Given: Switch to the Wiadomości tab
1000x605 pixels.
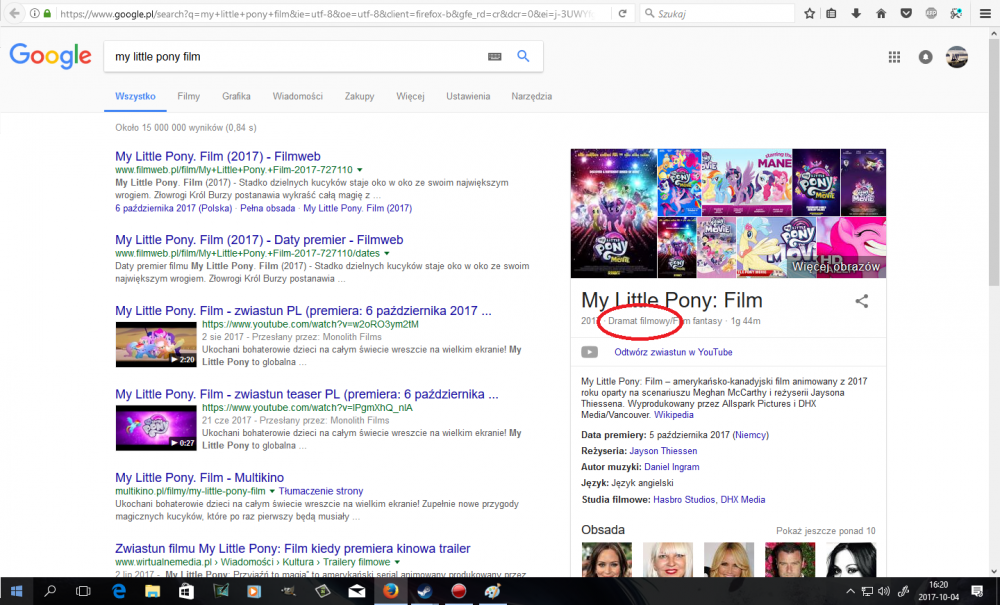Looking at the screenshot, I should click(297, 96).
